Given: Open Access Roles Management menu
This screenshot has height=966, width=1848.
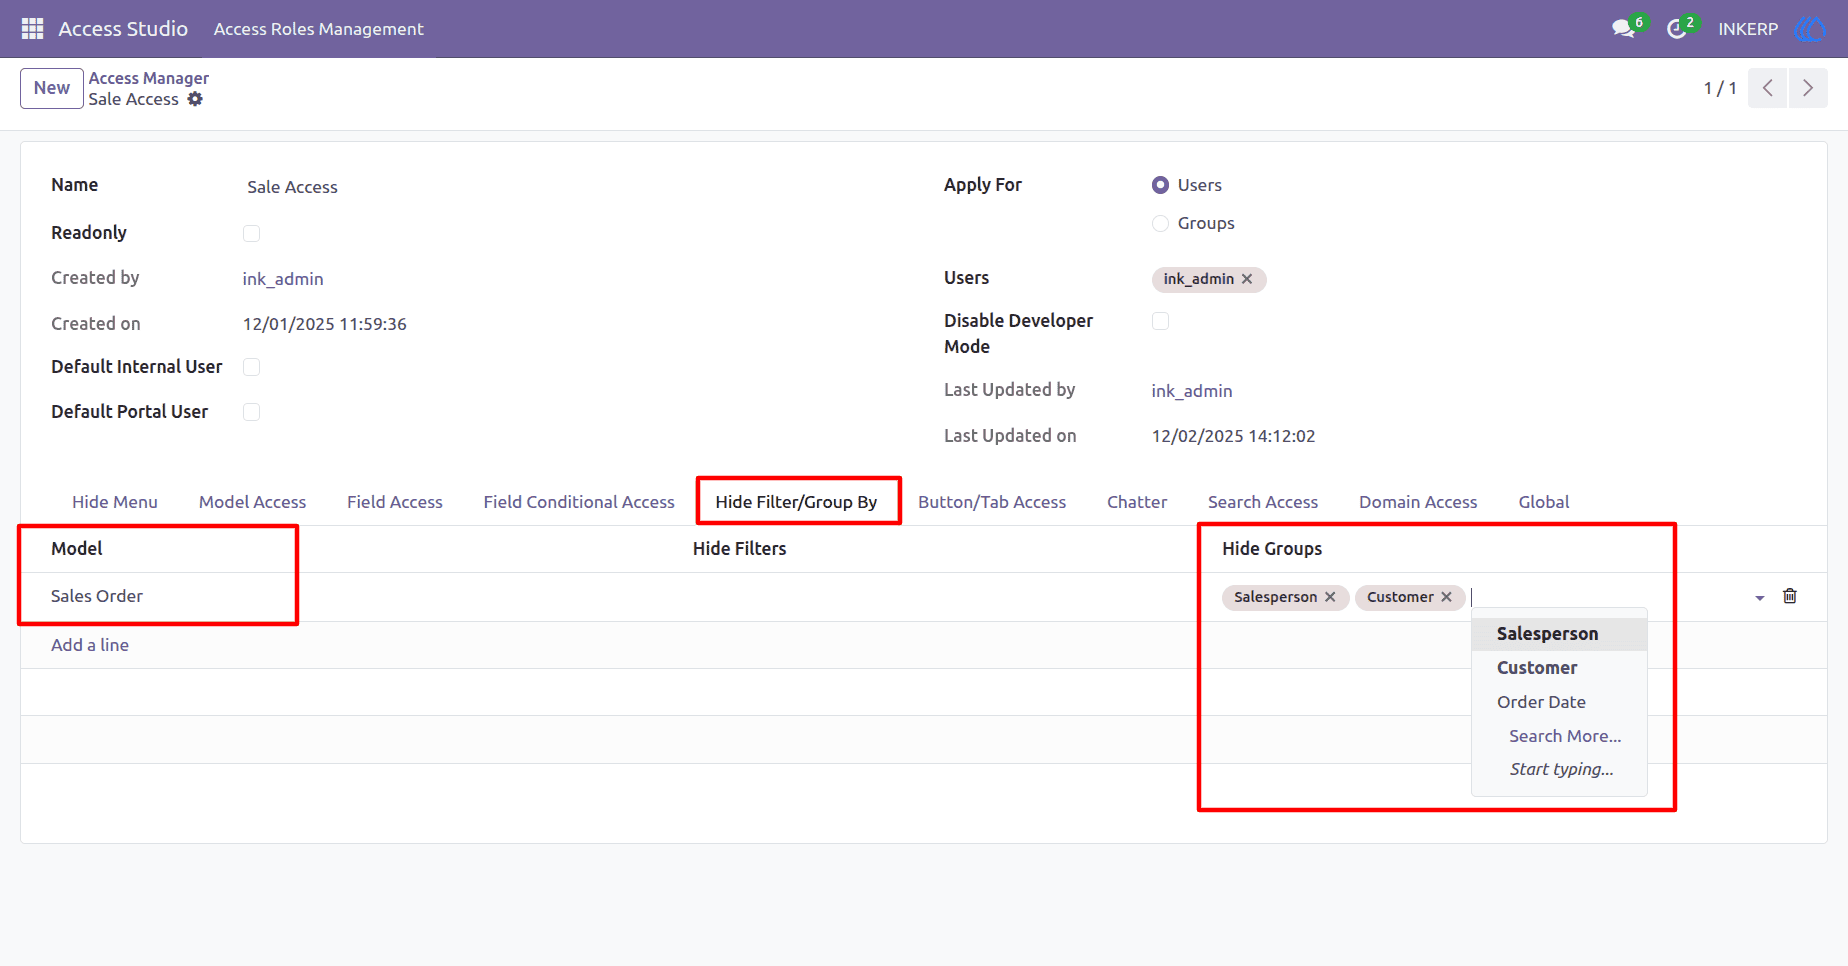Looking at the screenshot, I should coord(319,29).
